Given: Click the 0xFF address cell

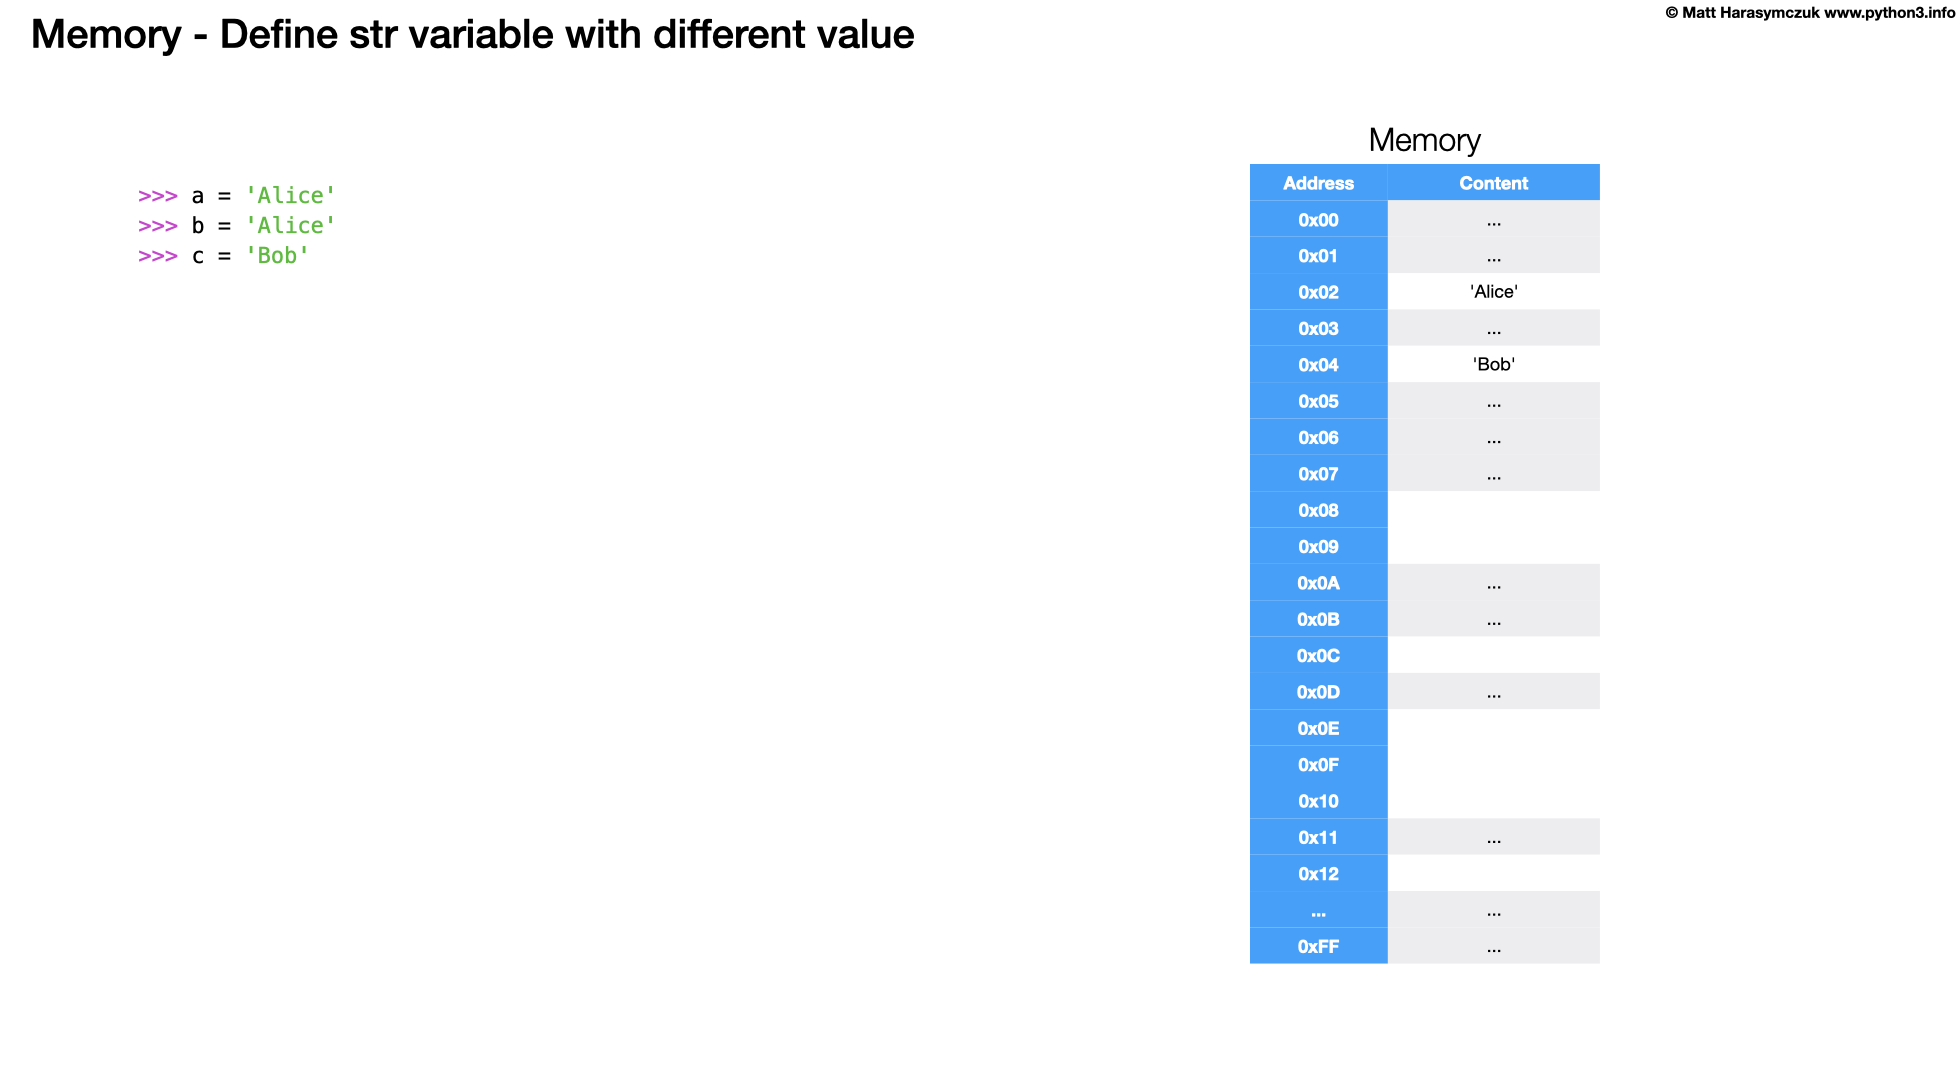Looking at the screenshot, I should pos(1318,946).
